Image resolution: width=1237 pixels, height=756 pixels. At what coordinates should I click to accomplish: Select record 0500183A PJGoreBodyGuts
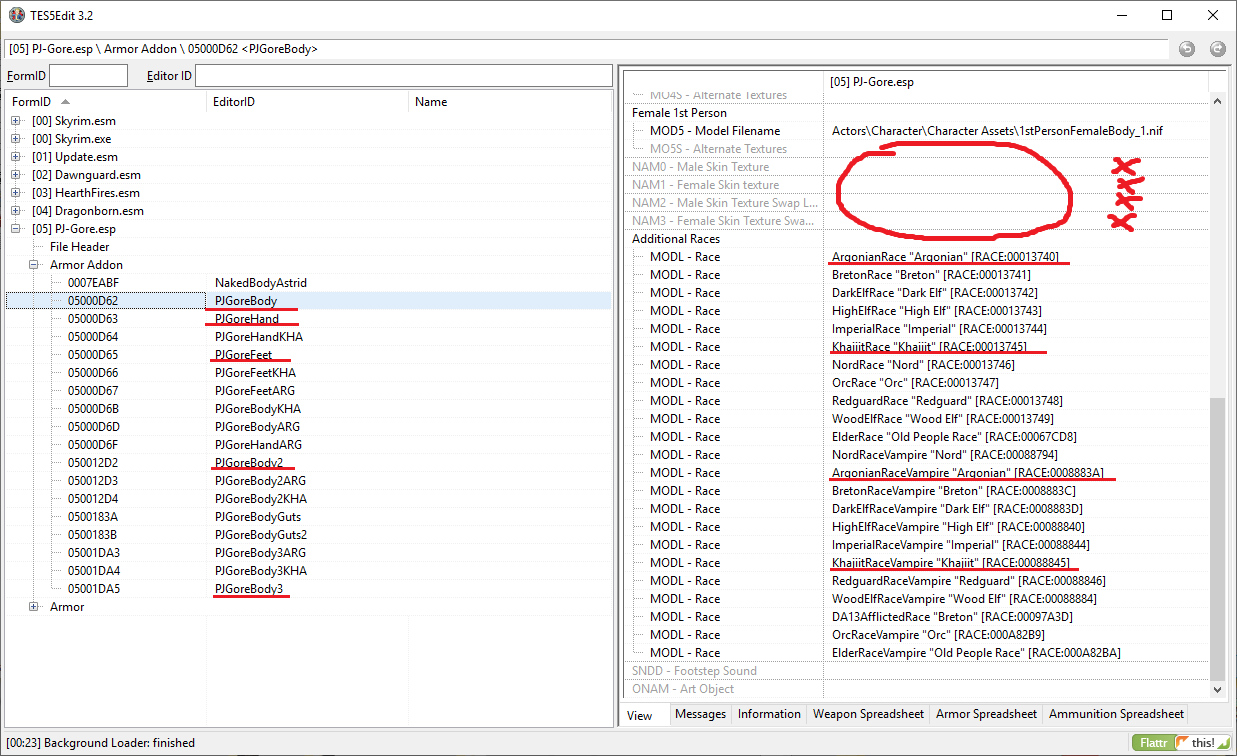click(308, 517)
